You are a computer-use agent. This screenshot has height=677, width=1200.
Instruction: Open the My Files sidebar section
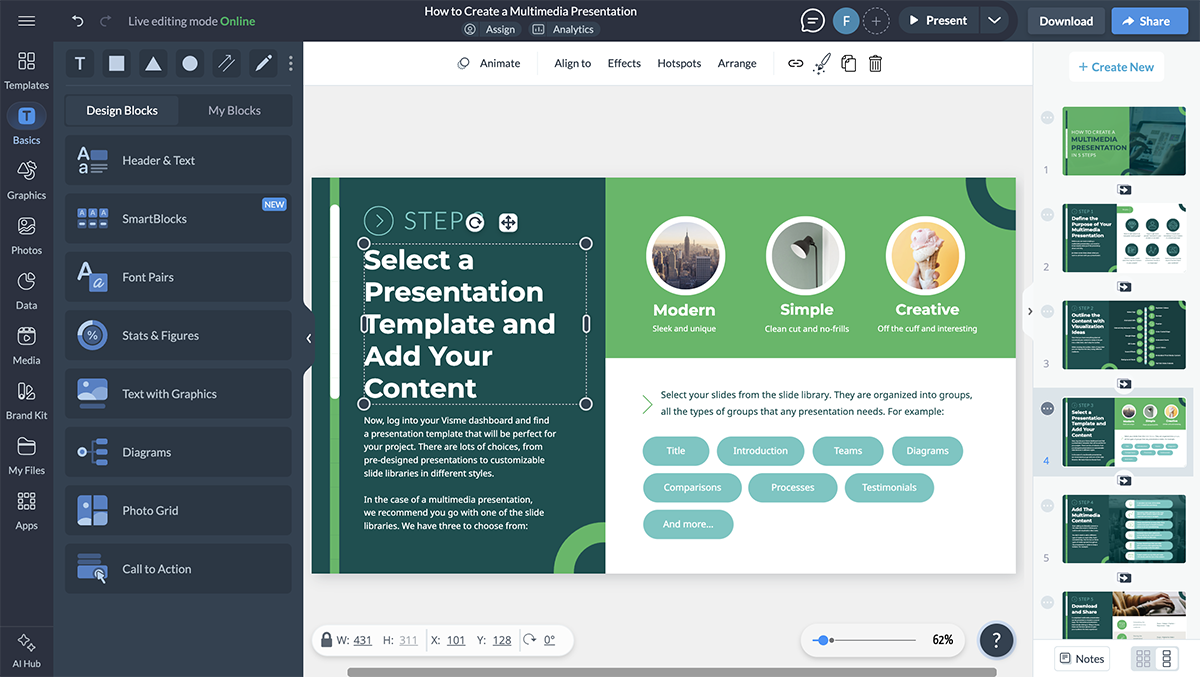coord(27,456)
